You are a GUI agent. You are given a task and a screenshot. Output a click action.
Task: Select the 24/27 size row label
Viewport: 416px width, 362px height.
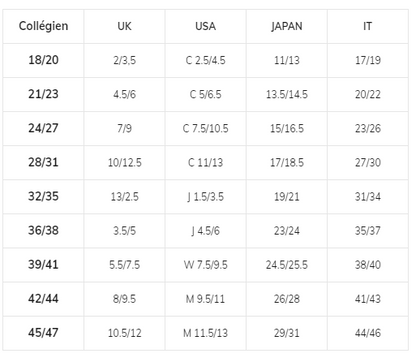tap(43, 128)
